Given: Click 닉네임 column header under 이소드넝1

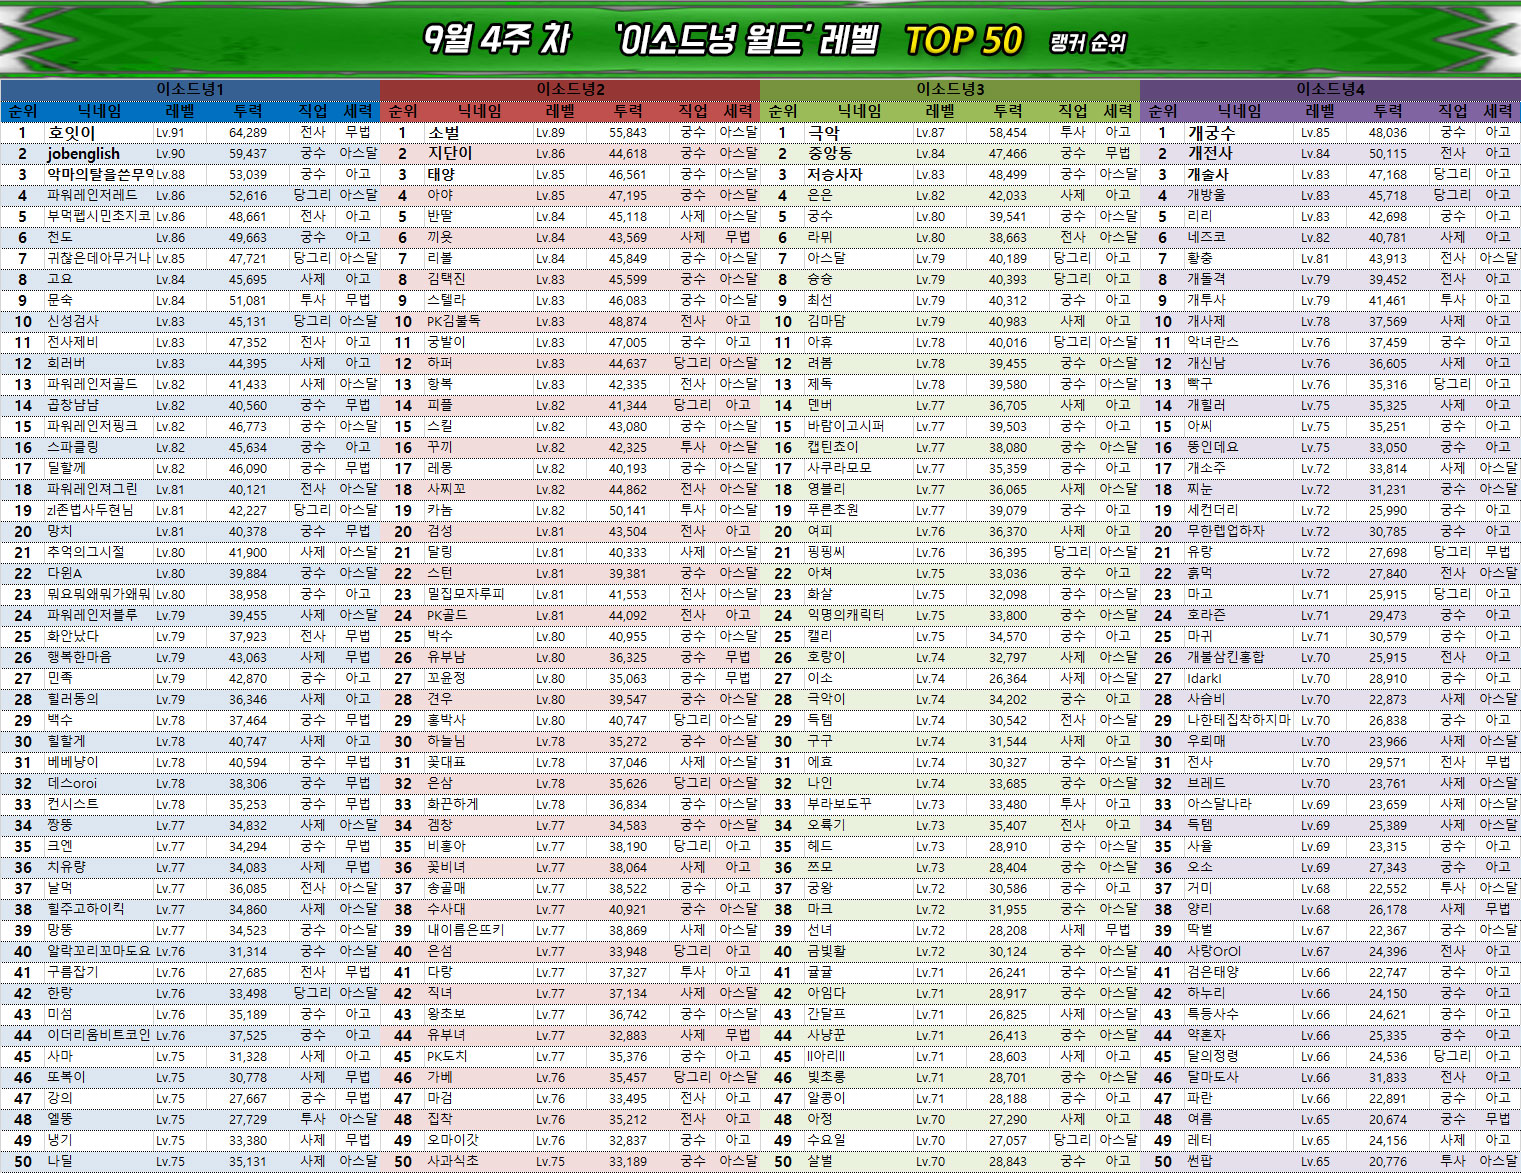Looking at the screenshot, I should [x=100, y=111].
